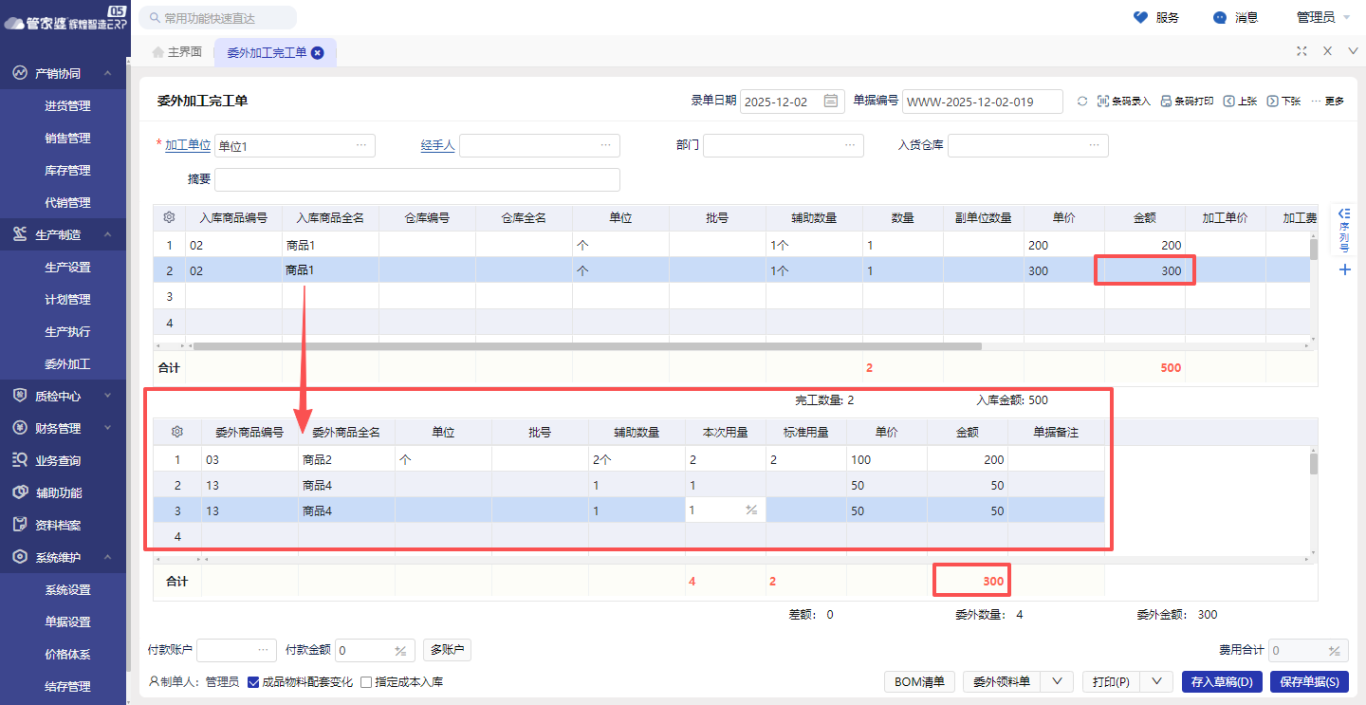The width and height of the screenshot is (1366, 705).
Task: Expand the 委外领料单 dropdown arrow
Action: click(1056, 681)
